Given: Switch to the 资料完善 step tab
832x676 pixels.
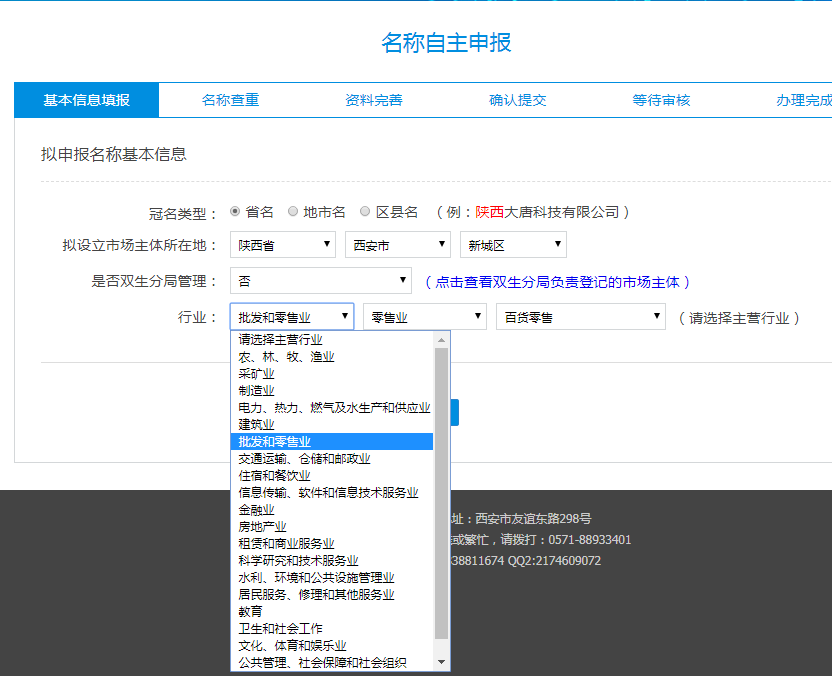Looking at the screenshot, I should pyautogui.click(x=373, y=100).
